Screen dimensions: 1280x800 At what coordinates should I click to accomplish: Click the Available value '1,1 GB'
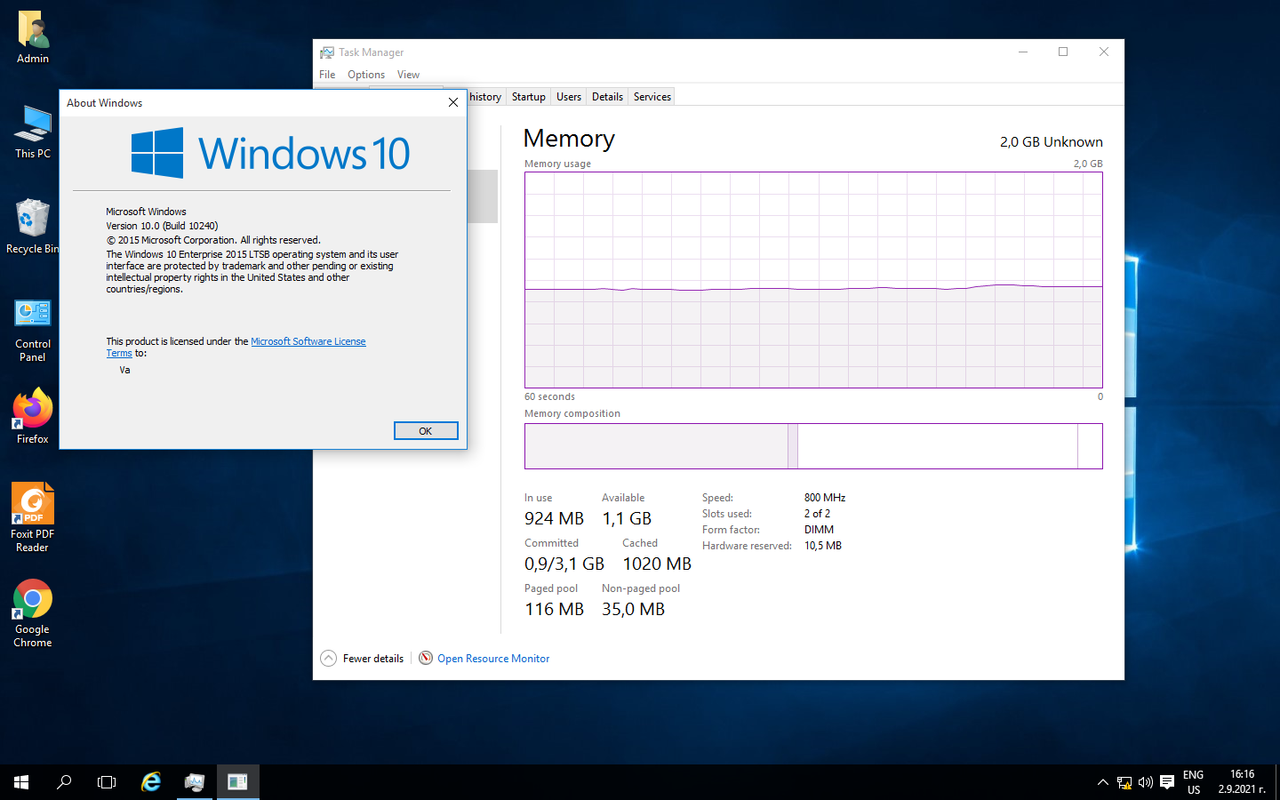point(626,518)
